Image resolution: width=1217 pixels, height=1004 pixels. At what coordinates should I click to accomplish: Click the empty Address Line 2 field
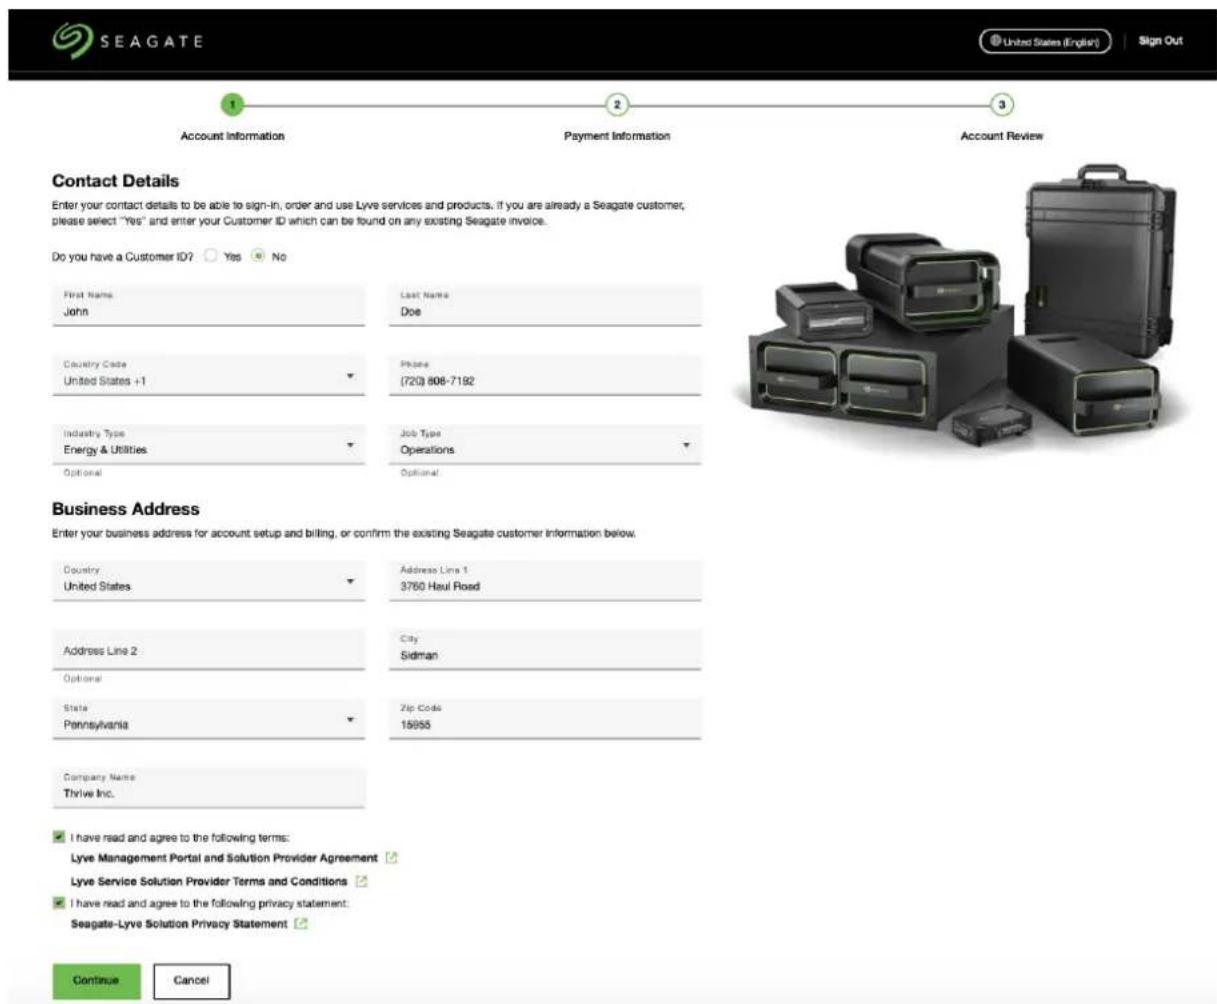[x=208, y=650]
